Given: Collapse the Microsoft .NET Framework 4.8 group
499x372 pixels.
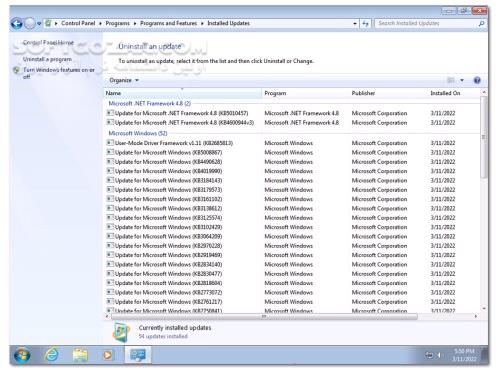Looking at the screenshot, I should click(x=150, y=104).
